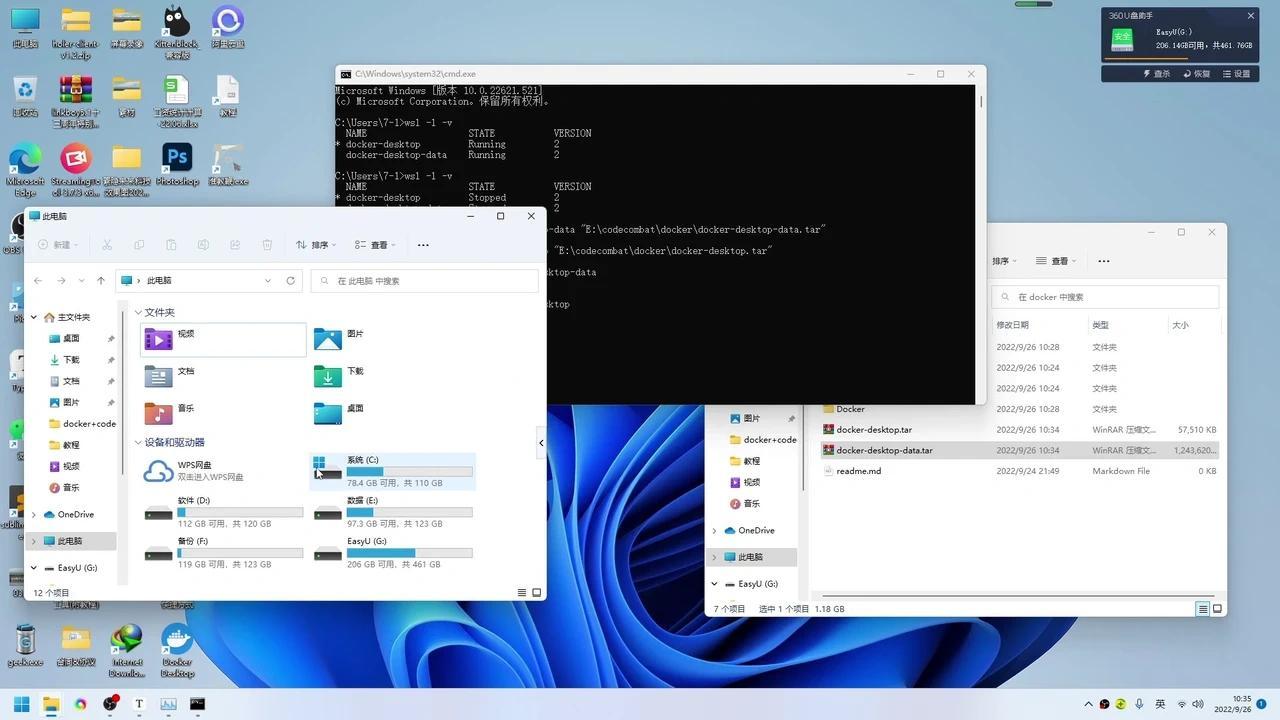Click 恢复 in the 360 U盘助手 panel

pos(1197,73)
